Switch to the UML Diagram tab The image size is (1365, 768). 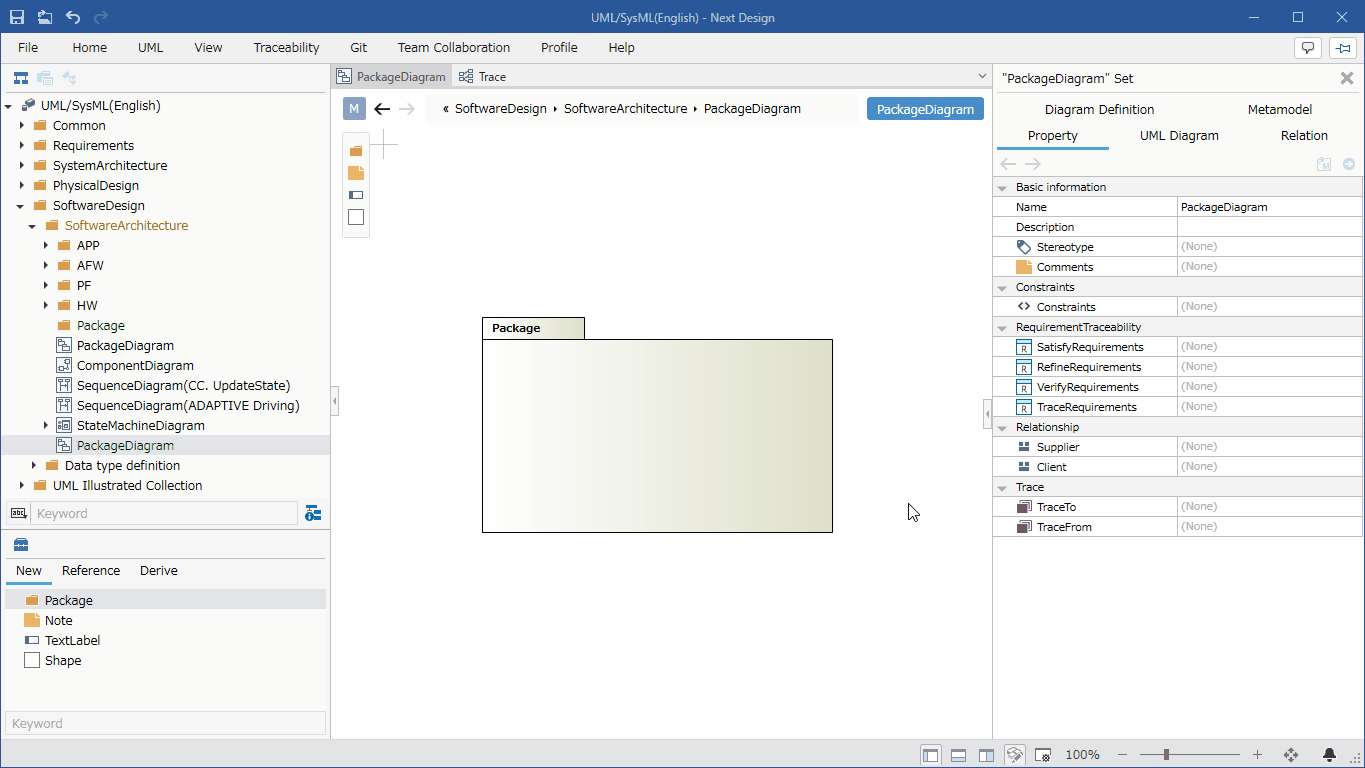1179,135
